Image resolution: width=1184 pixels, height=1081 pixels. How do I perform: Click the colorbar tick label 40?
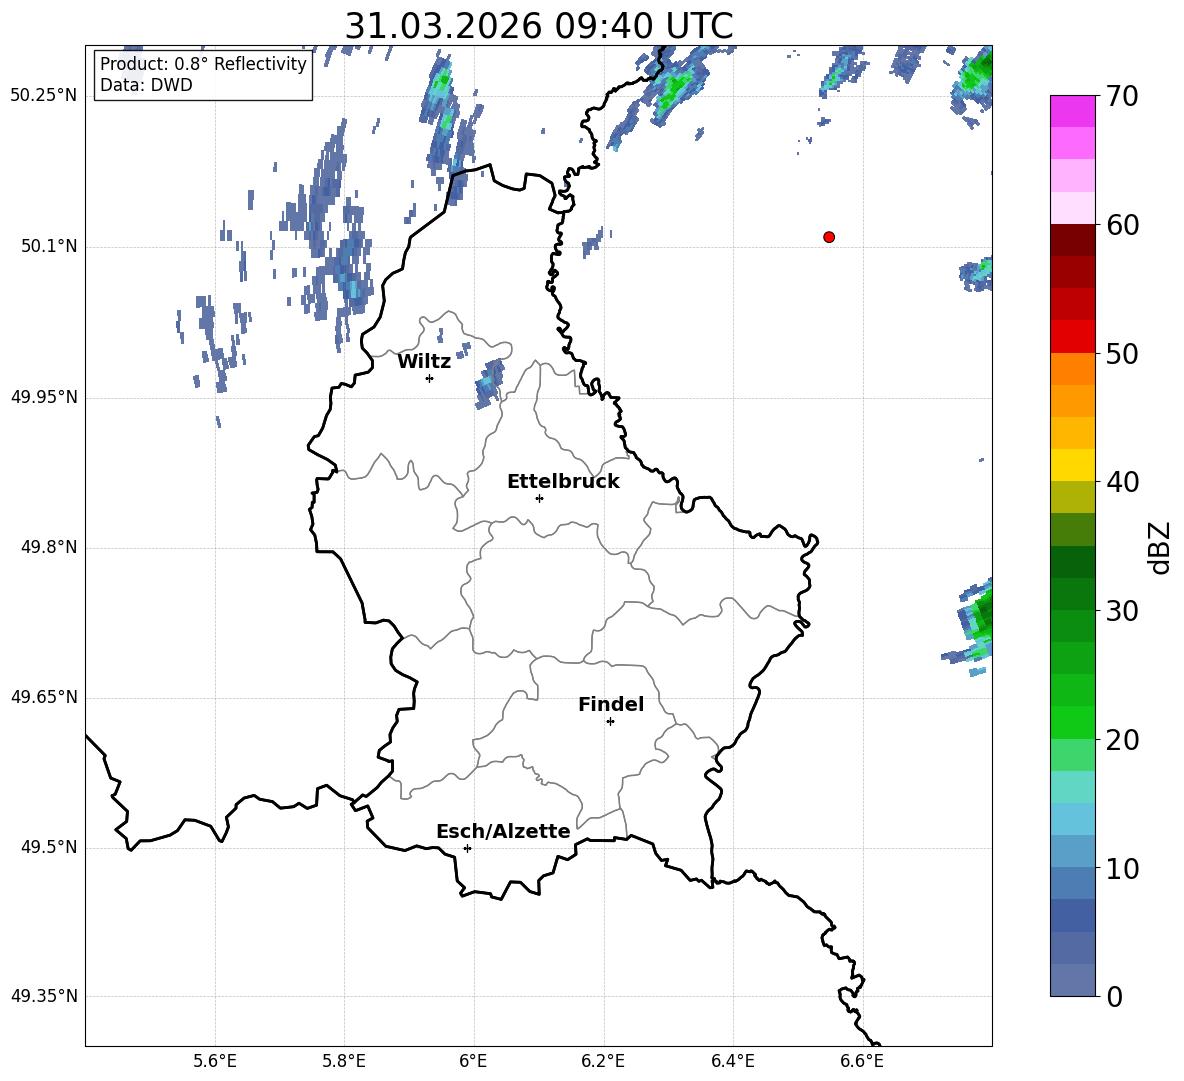[1122, 482]
